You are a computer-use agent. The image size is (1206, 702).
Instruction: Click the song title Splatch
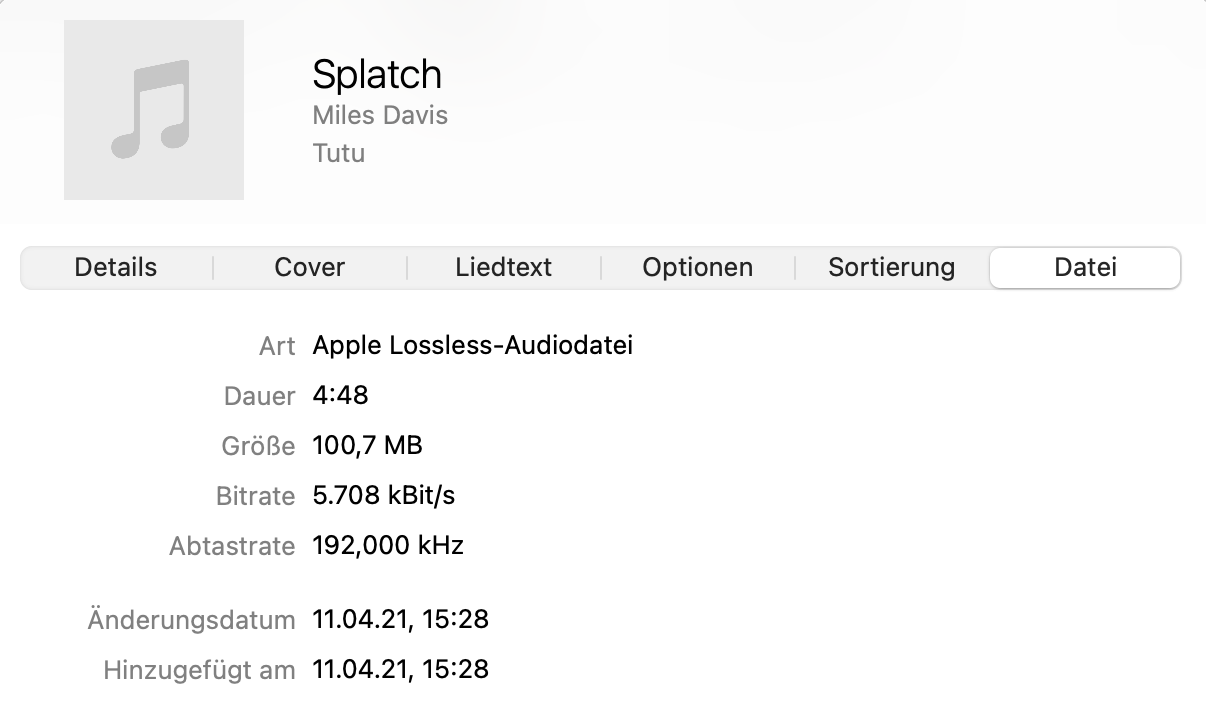coord(377,75)
